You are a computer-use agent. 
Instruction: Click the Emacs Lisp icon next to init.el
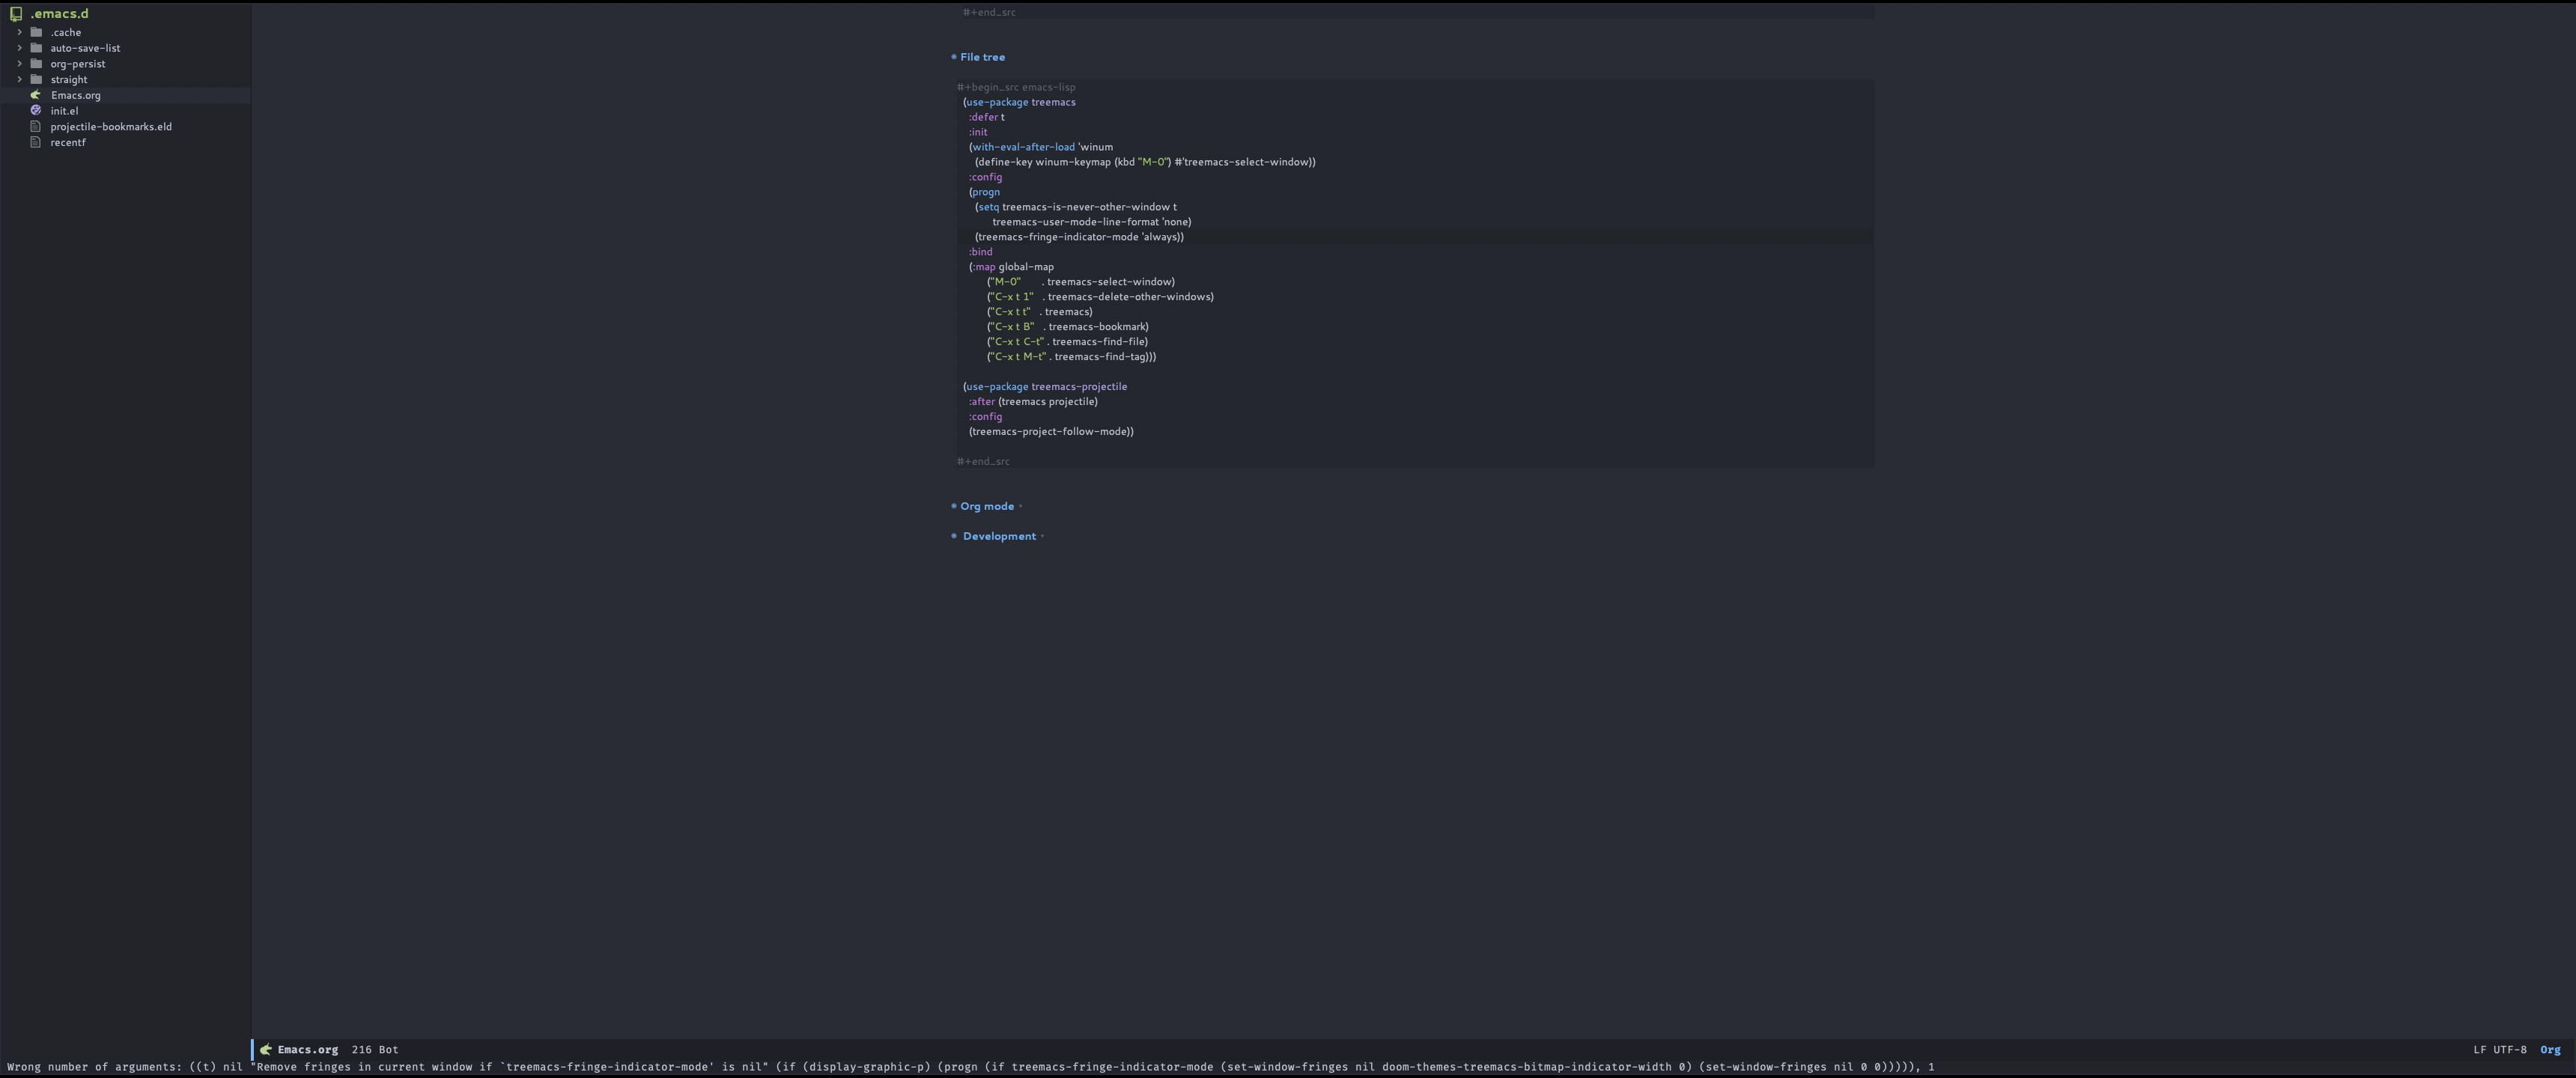click(36, 110)
